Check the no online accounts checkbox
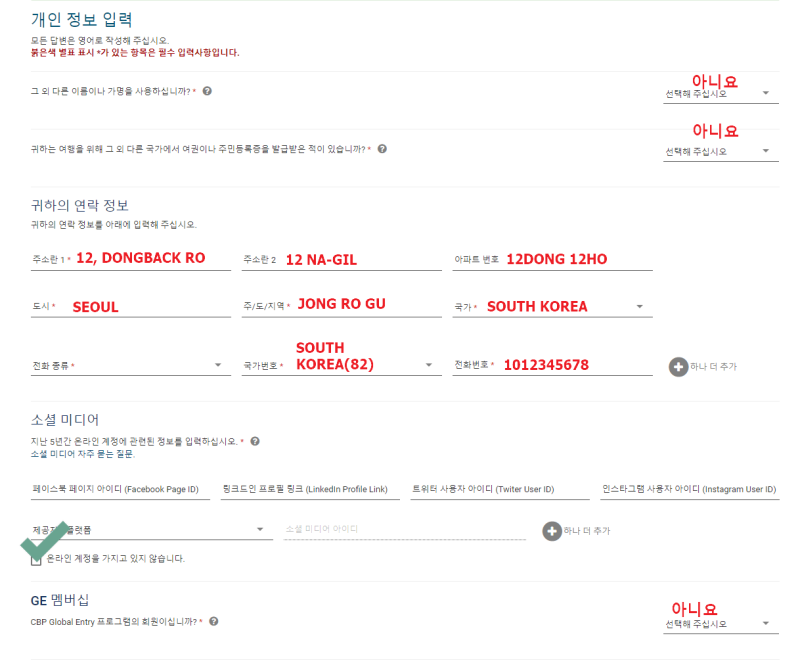800x667 pixels. coord(36,560)
